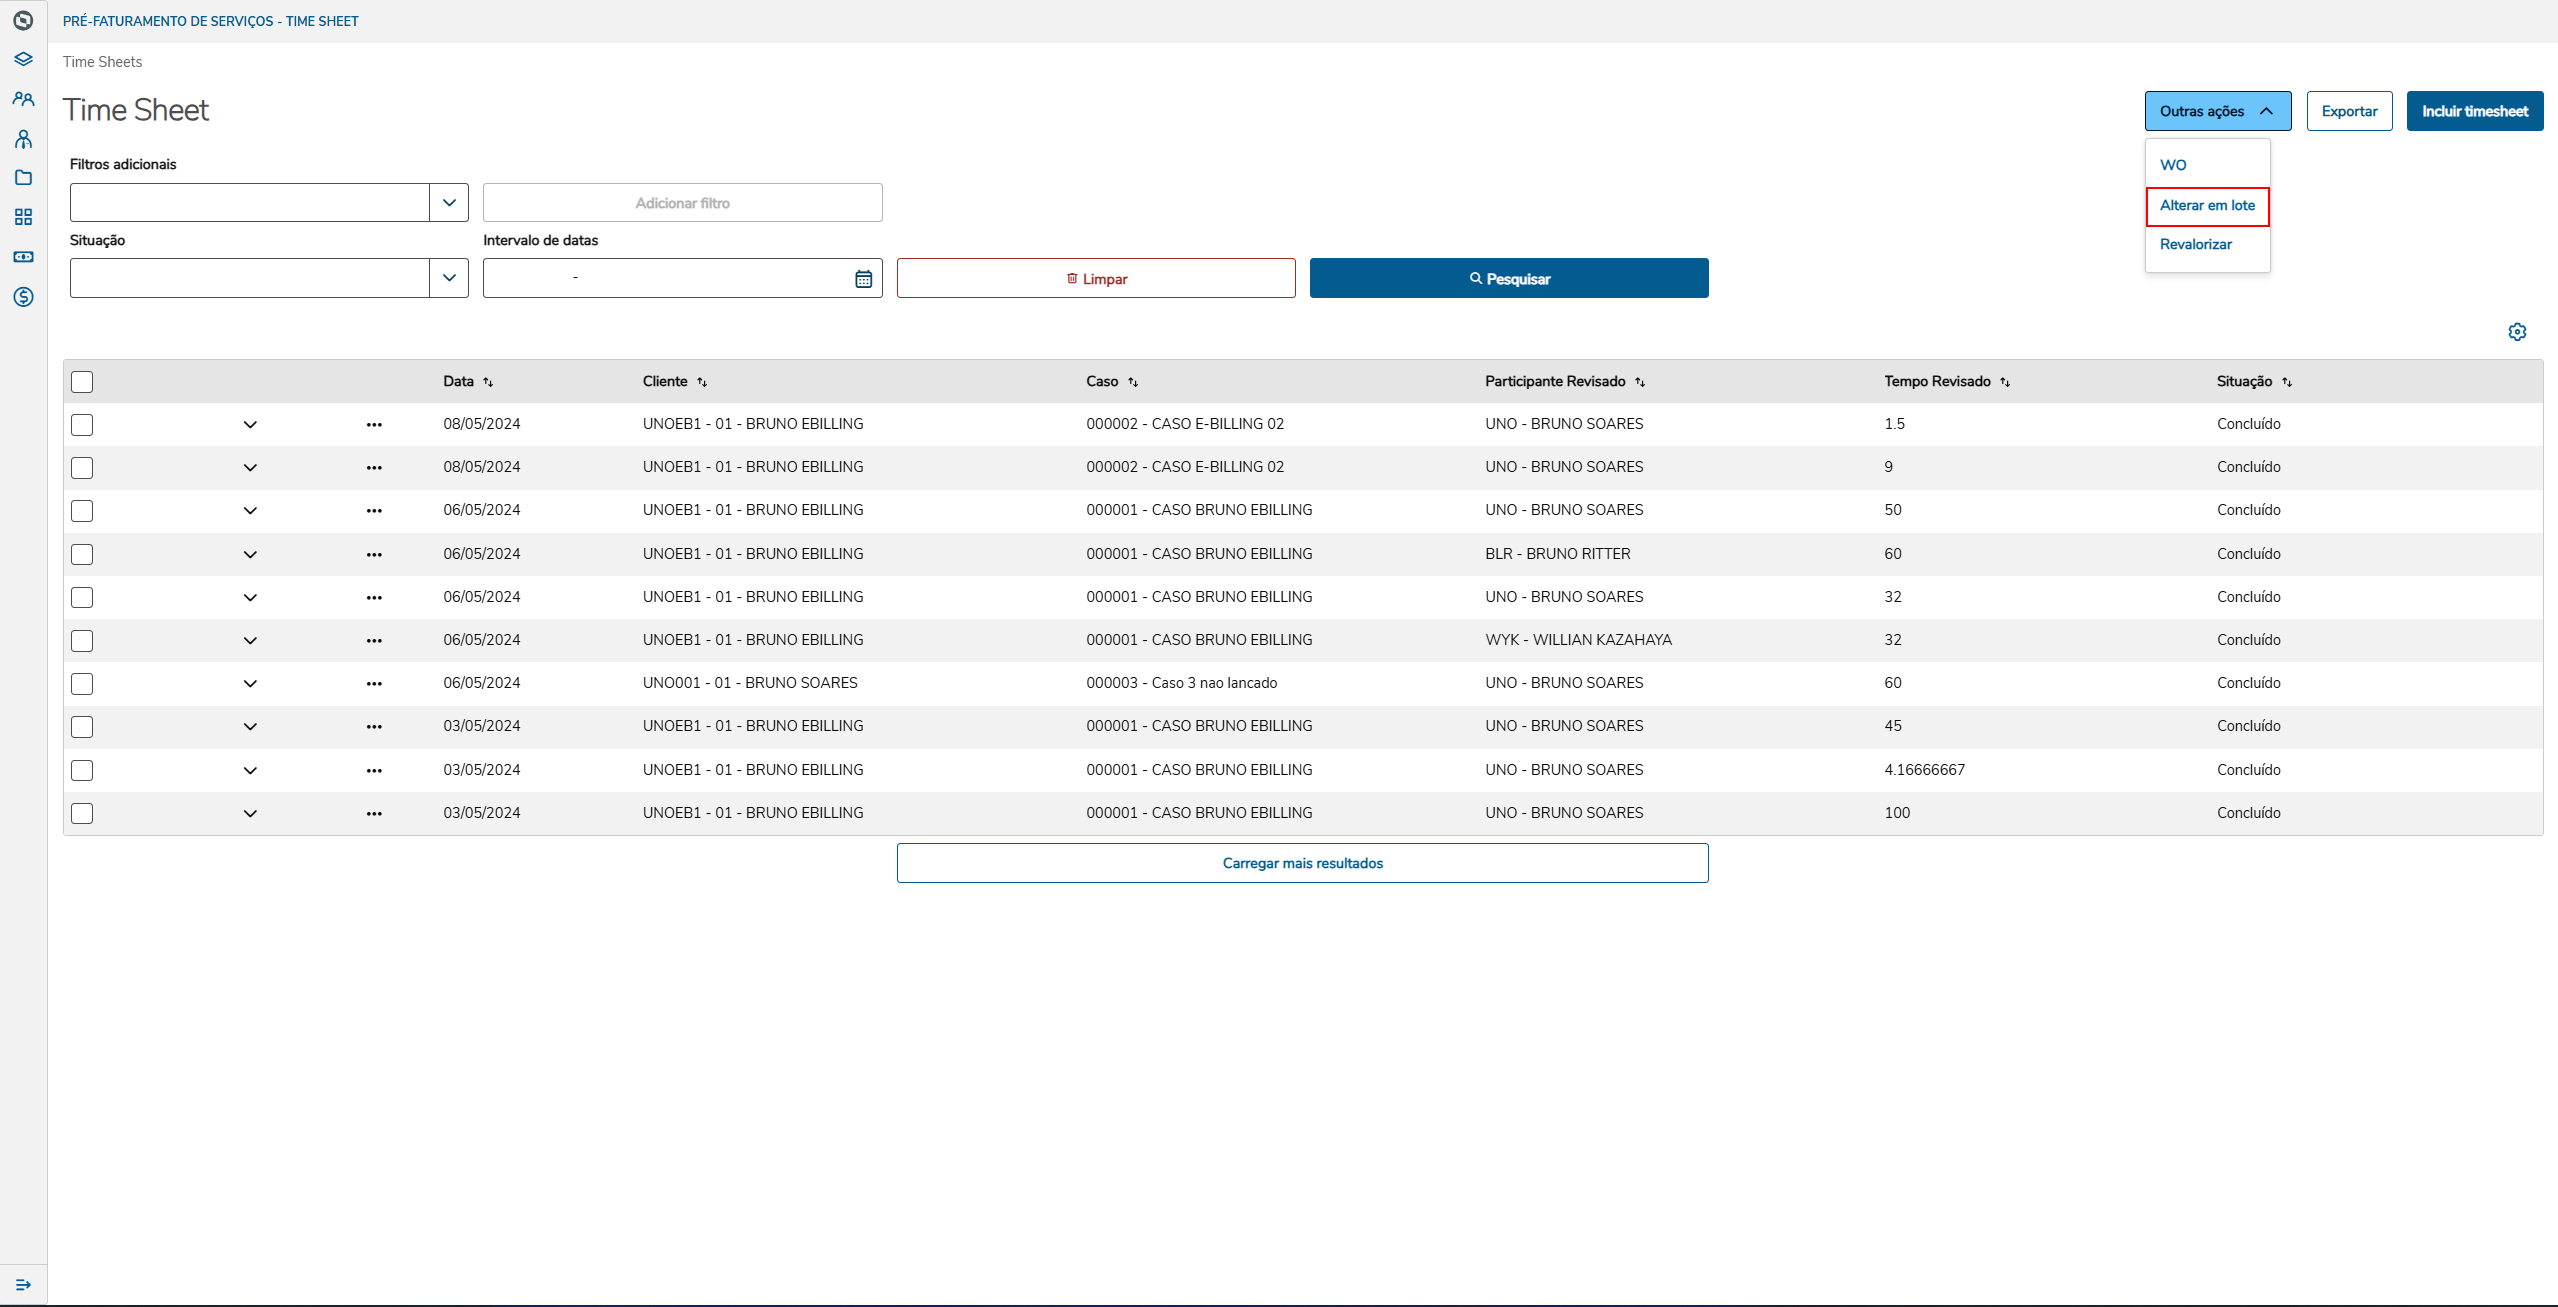Viewport: 2558px width, 1307px height.
Task: Open the Filtros adicionais dropdown
Action: tap(449, 203)
